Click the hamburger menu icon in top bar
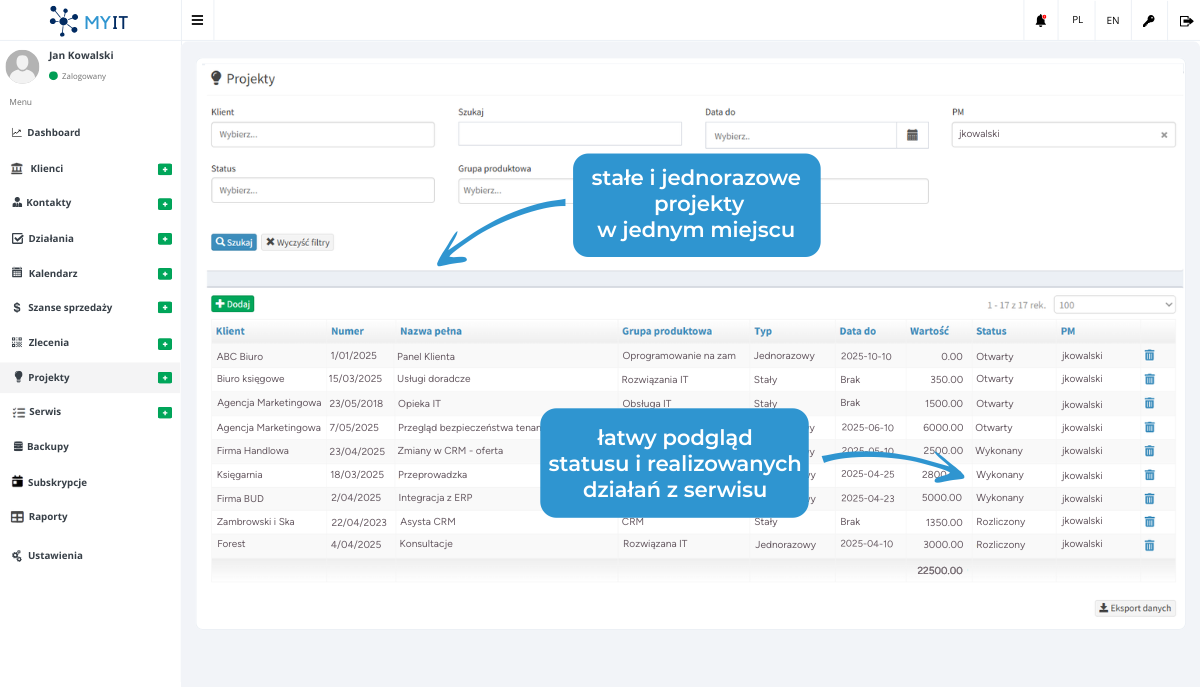The width and height of the screenshot is (1200, 687). pyautogui.click(x=197, y=20)
